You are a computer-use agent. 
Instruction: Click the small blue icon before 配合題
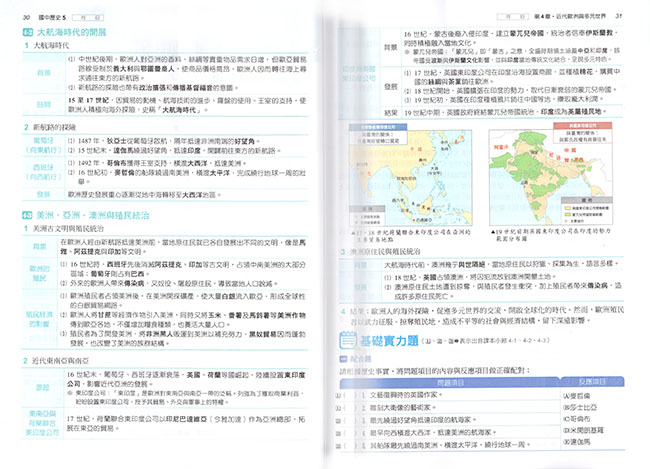pyautogui.click(x=343, y=359)
